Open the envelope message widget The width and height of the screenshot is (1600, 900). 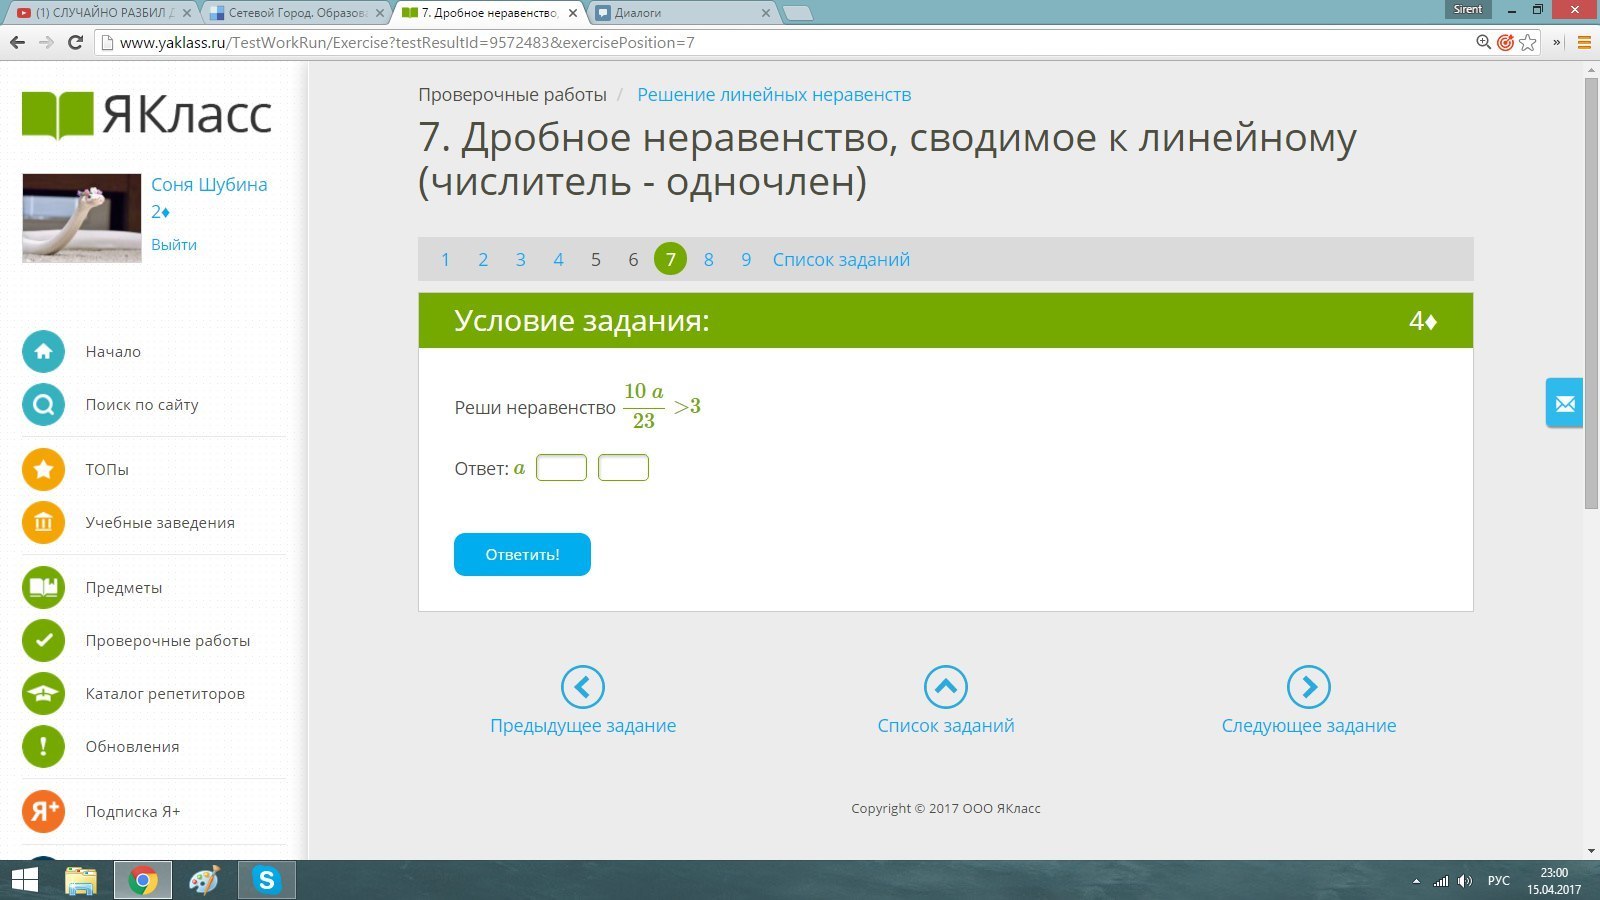[x=1565, y=403]
